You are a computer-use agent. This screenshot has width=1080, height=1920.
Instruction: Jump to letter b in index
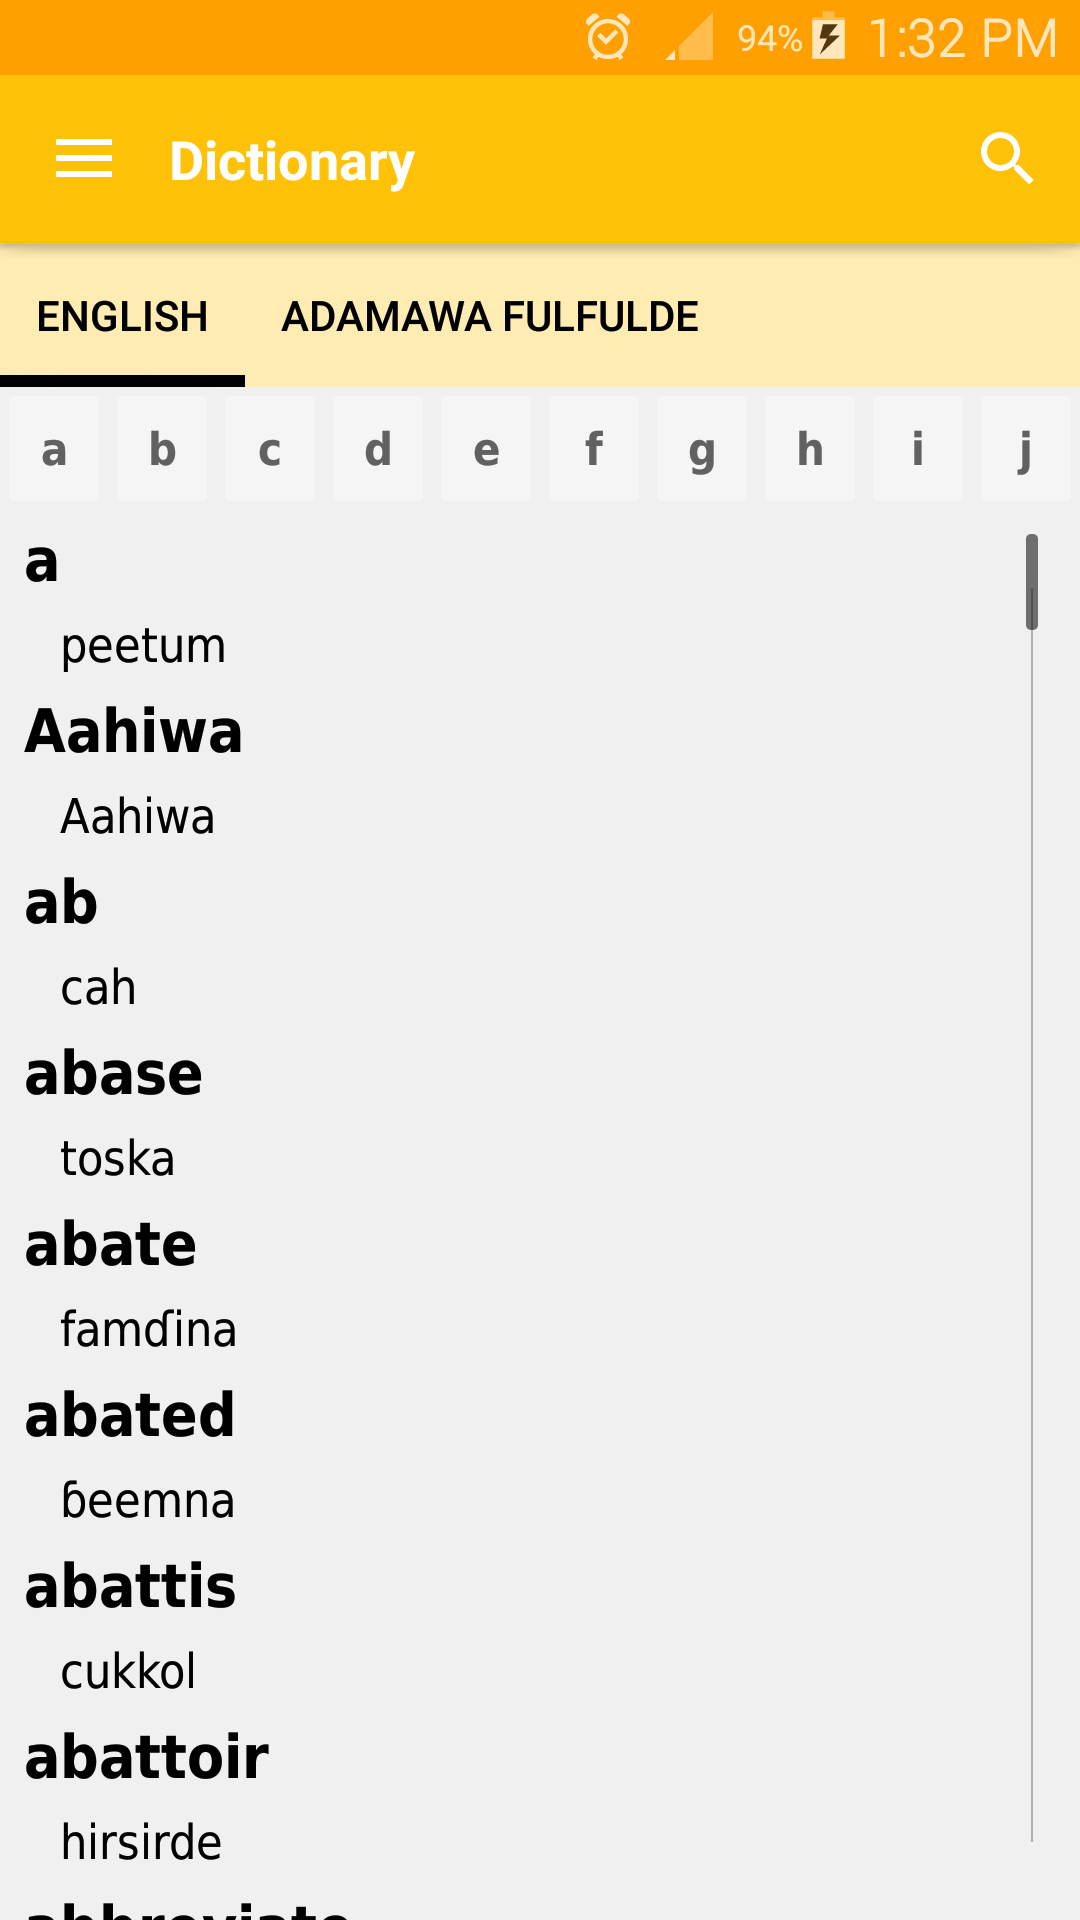162,449
